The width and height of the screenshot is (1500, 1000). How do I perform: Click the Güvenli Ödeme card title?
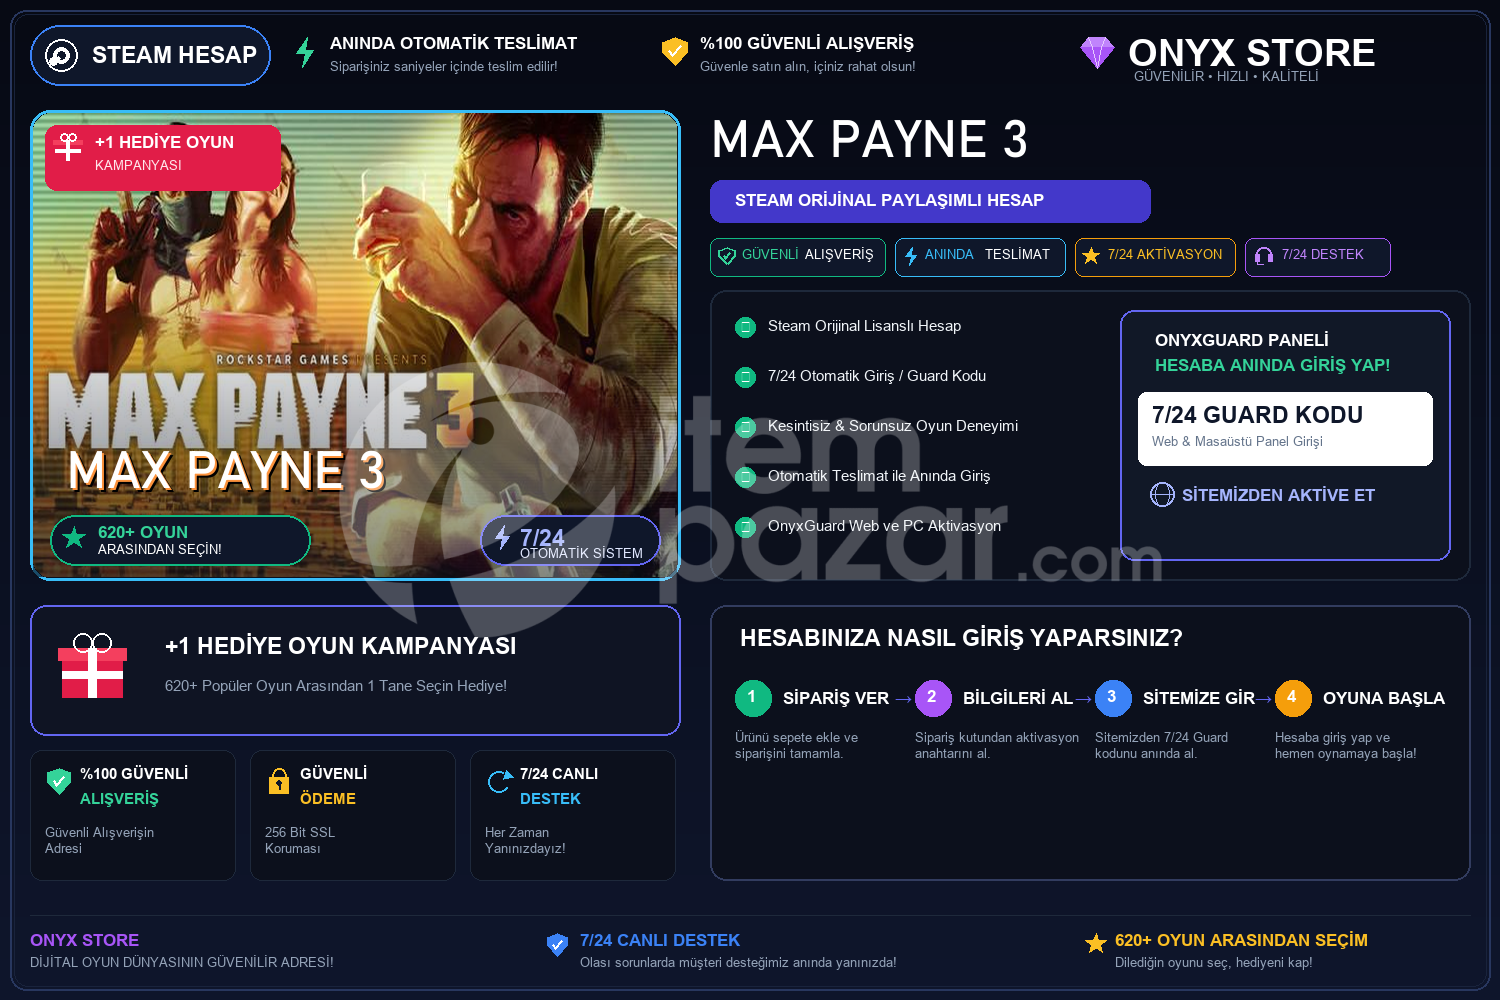[334, 786]
